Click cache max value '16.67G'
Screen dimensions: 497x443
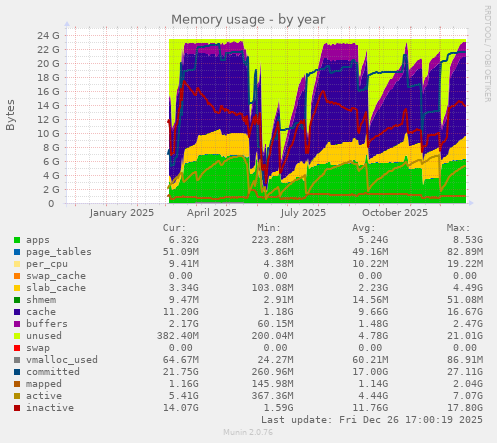pyautogui.click(x=465, y=312)
